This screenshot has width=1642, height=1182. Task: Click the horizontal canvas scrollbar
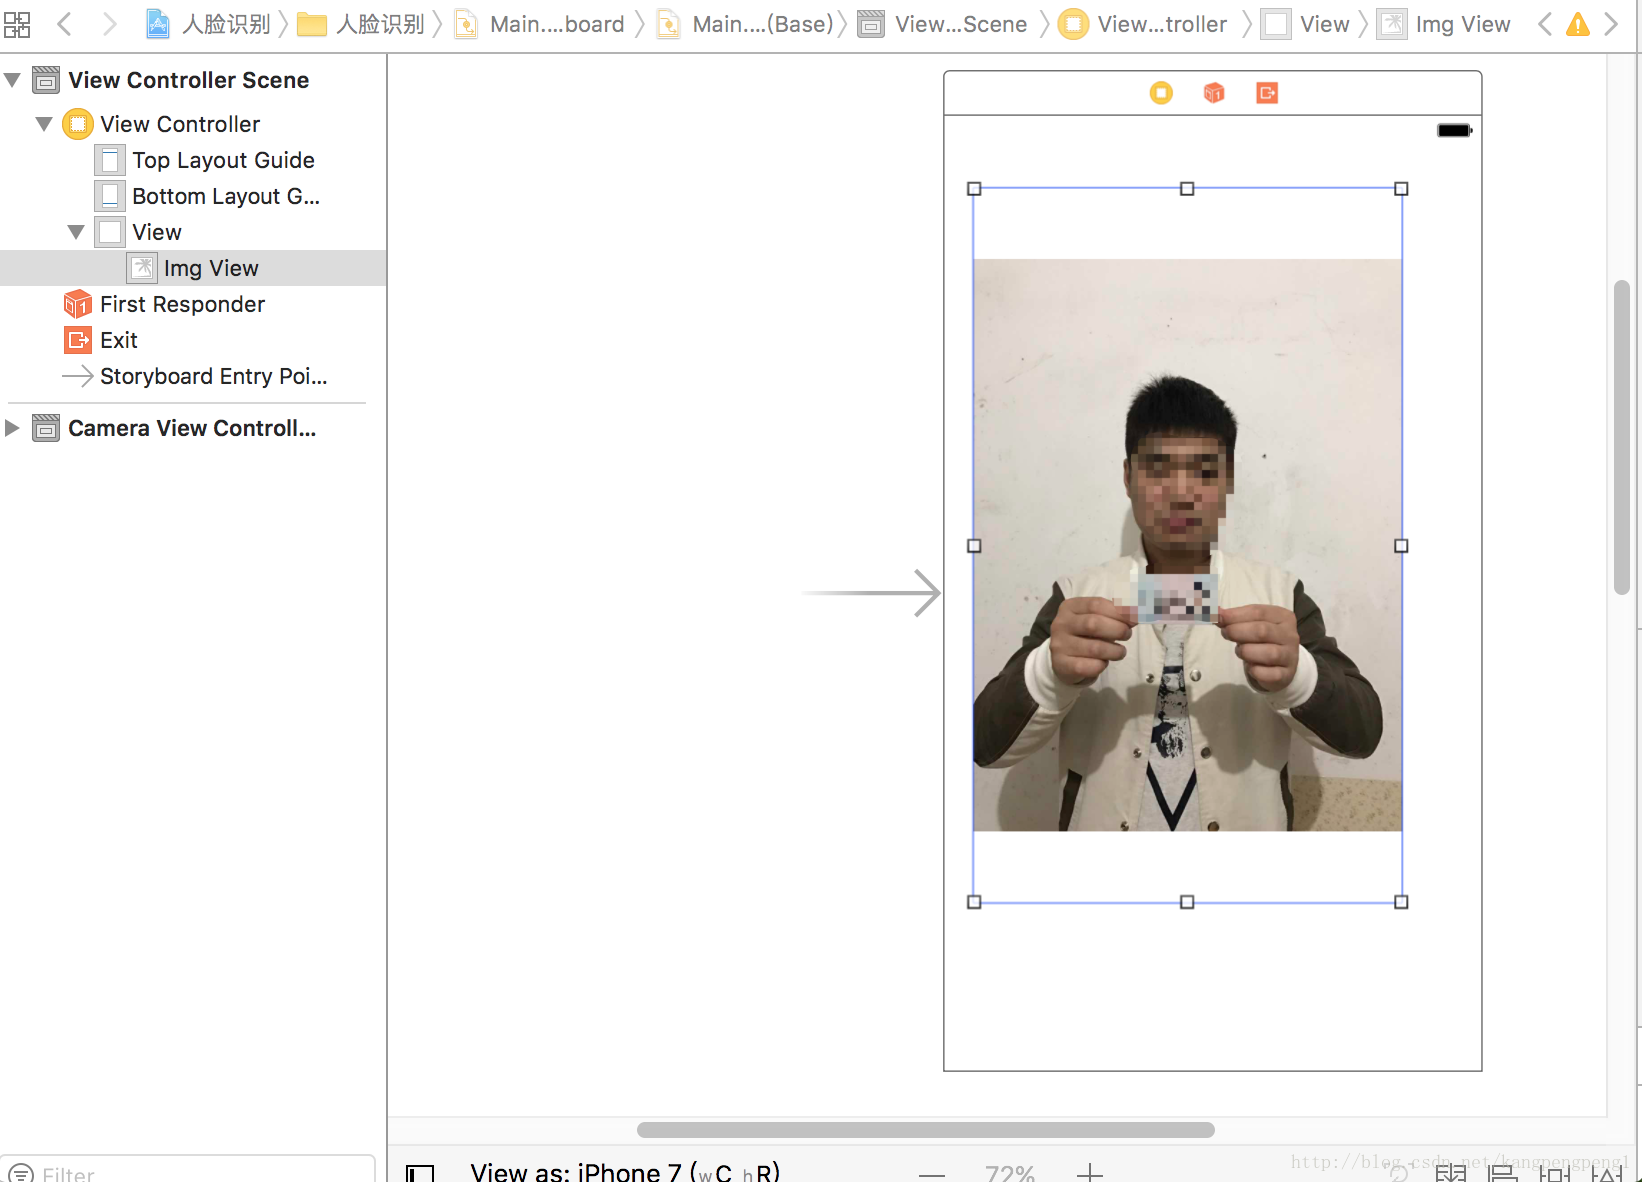(x=926, y=1130)
